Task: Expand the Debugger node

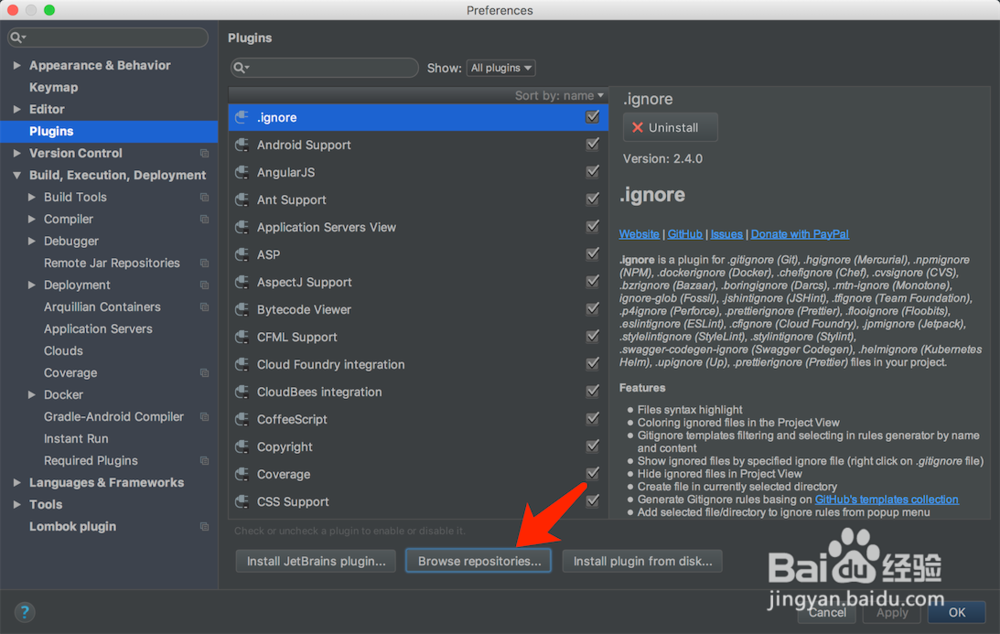Action: click(x=31, y=241)
